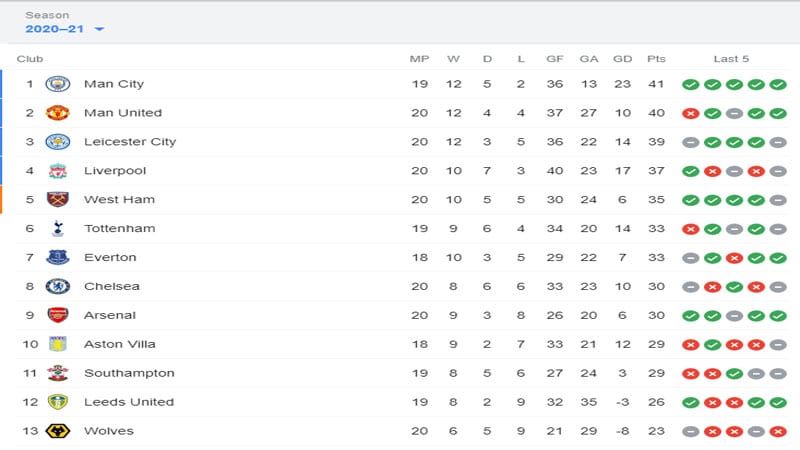The image size is (800, 450).
Task: Click Leicester City's first grey draw icon
Action: tap(690, 142)
